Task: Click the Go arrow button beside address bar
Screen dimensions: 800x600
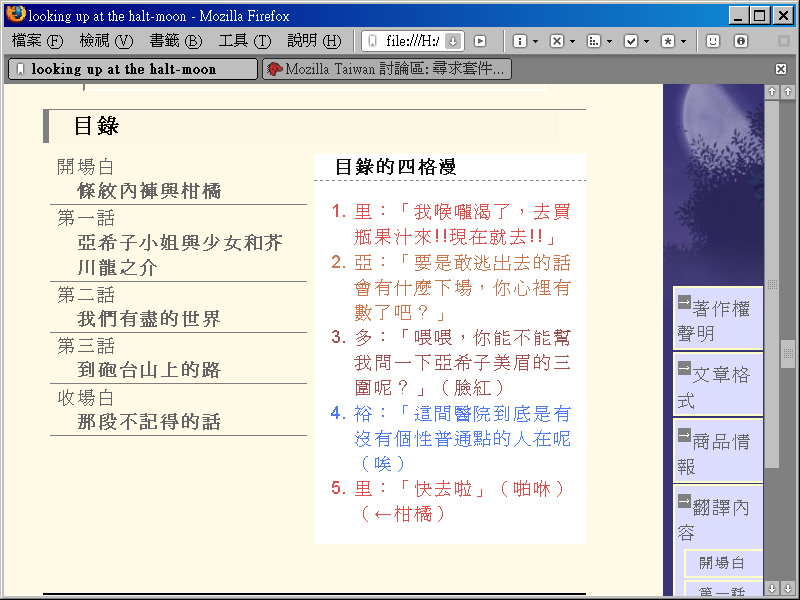Action: point(480,41)
